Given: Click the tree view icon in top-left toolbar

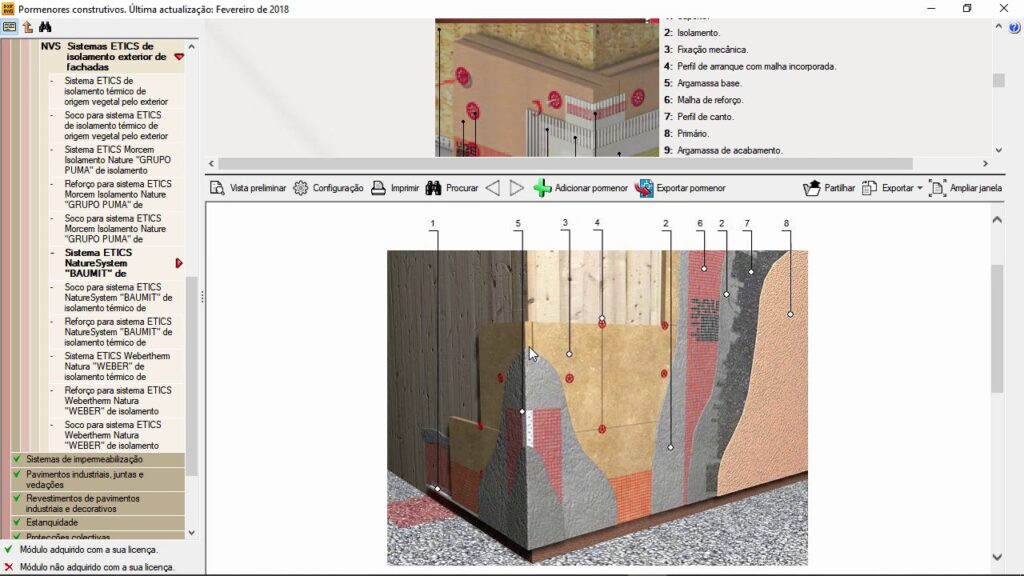Looking at the screenshot, I should [10, 27].
